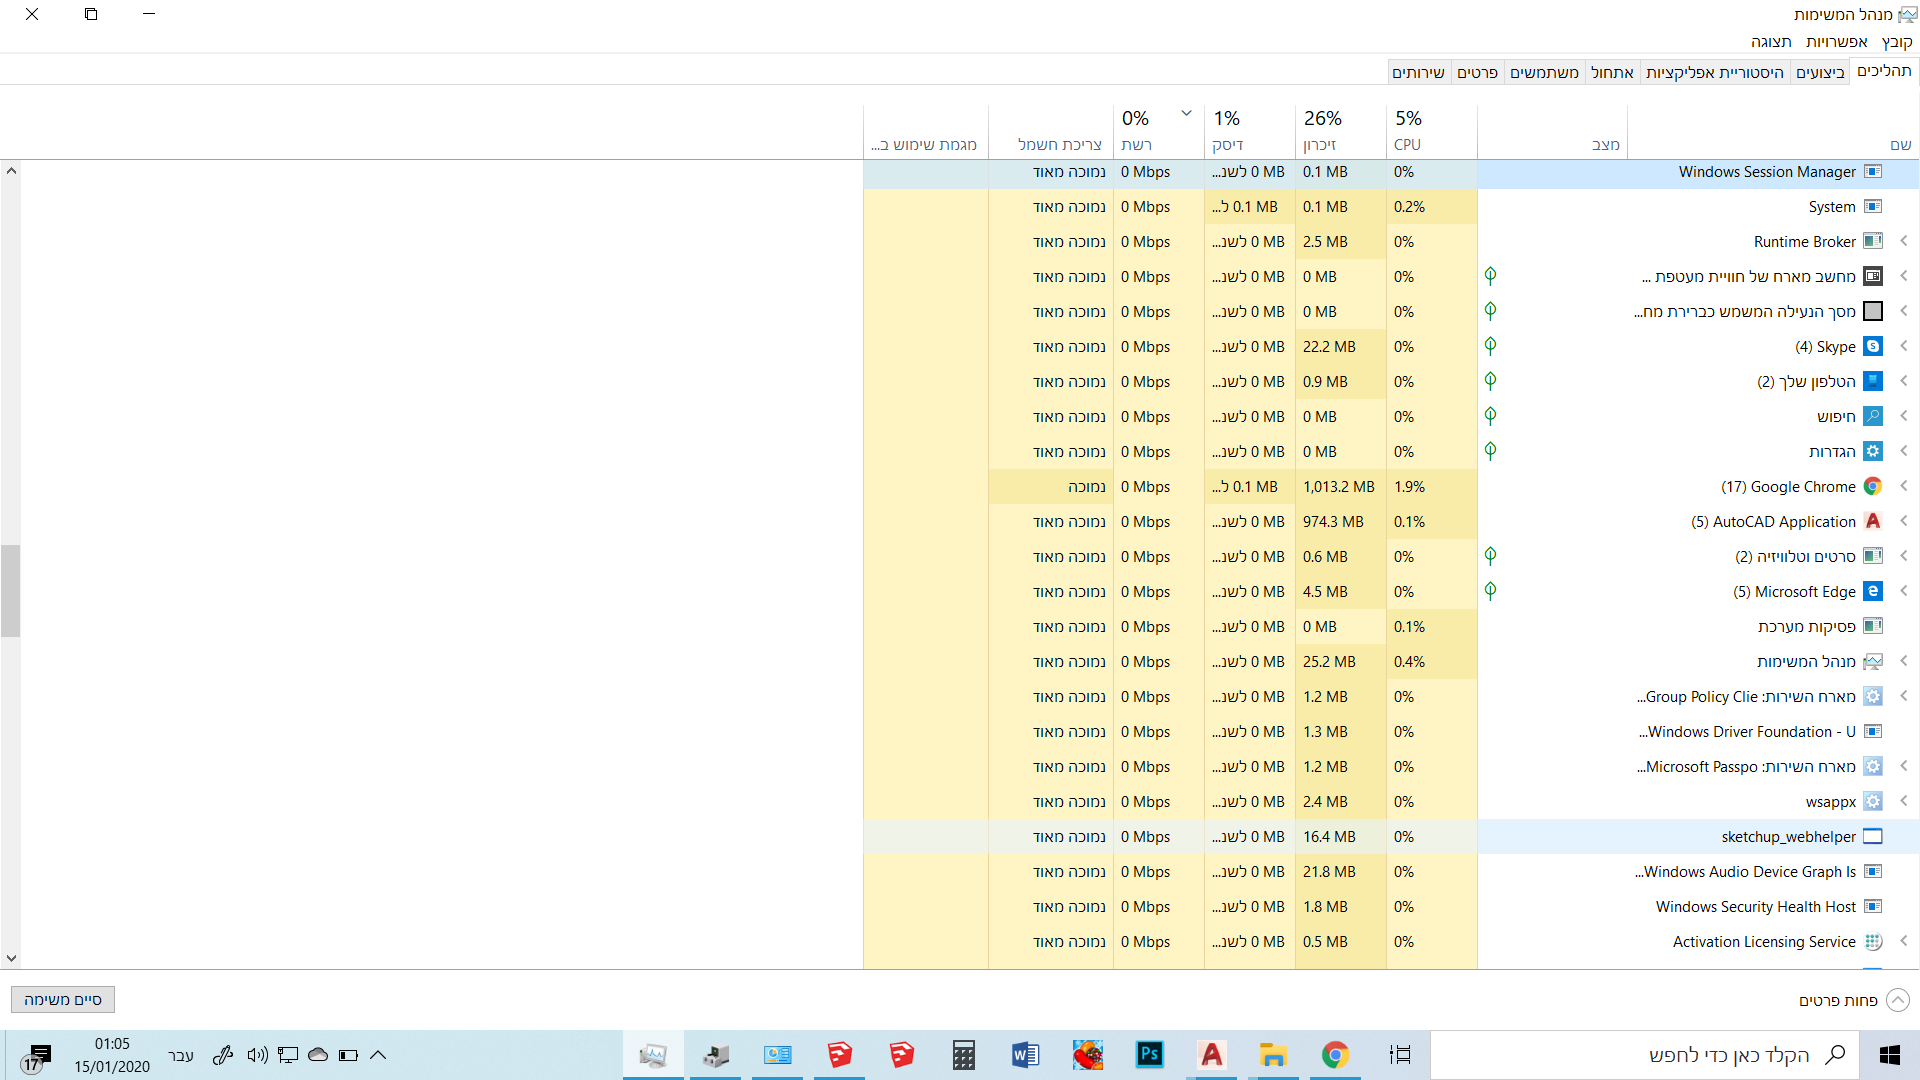Expand the Google Chrome process group
The image size is (1920, 1080).
(x=1904, y=487)
